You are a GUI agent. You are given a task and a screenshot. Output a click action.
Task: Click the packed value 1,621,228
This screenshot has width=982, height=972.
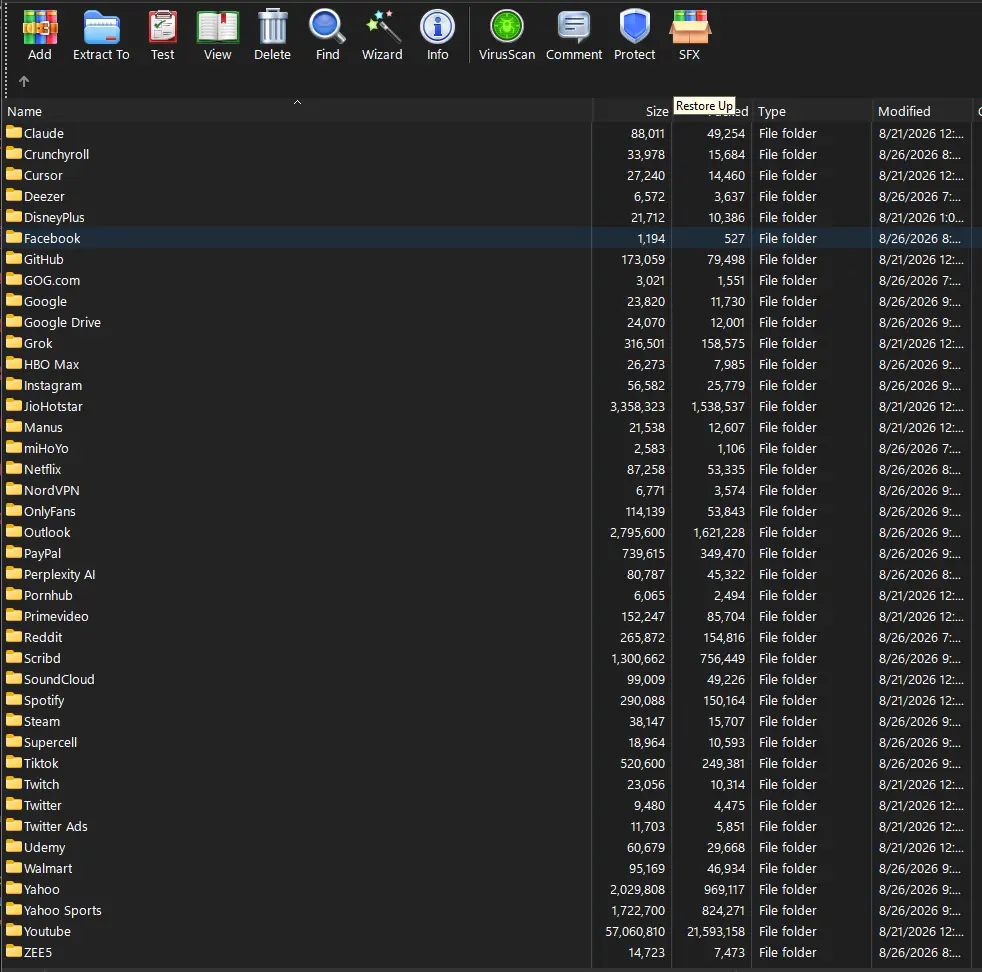pyautogui.click(x=719, y=533)
